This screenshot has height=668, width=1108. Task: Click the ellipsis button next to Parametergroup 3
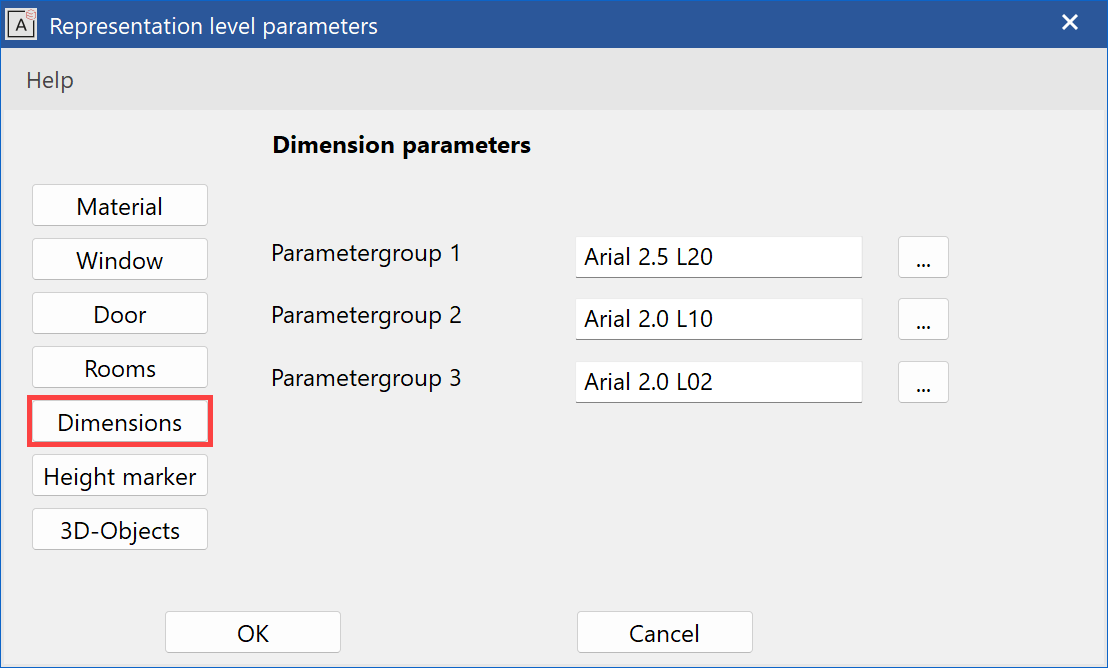(x=923, y=382)
